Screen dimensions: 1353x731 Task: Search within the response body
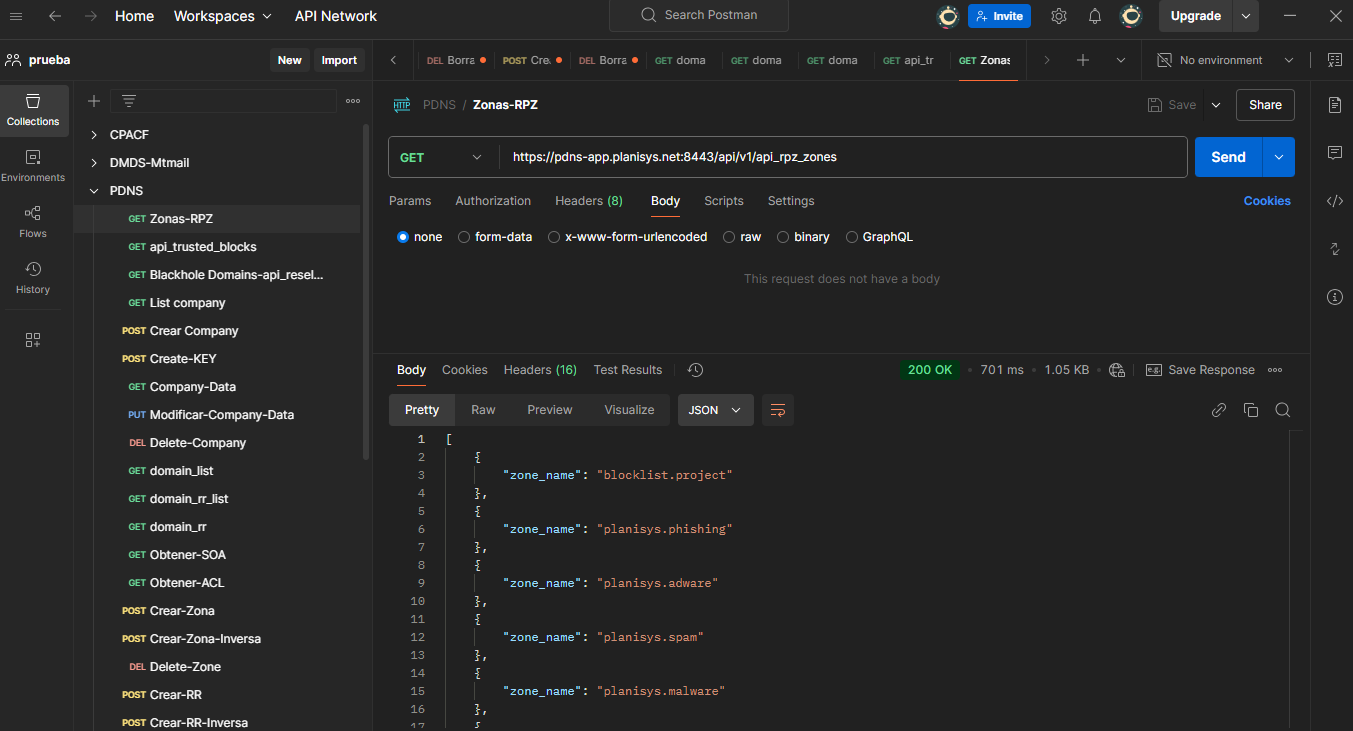[1283, 410]
